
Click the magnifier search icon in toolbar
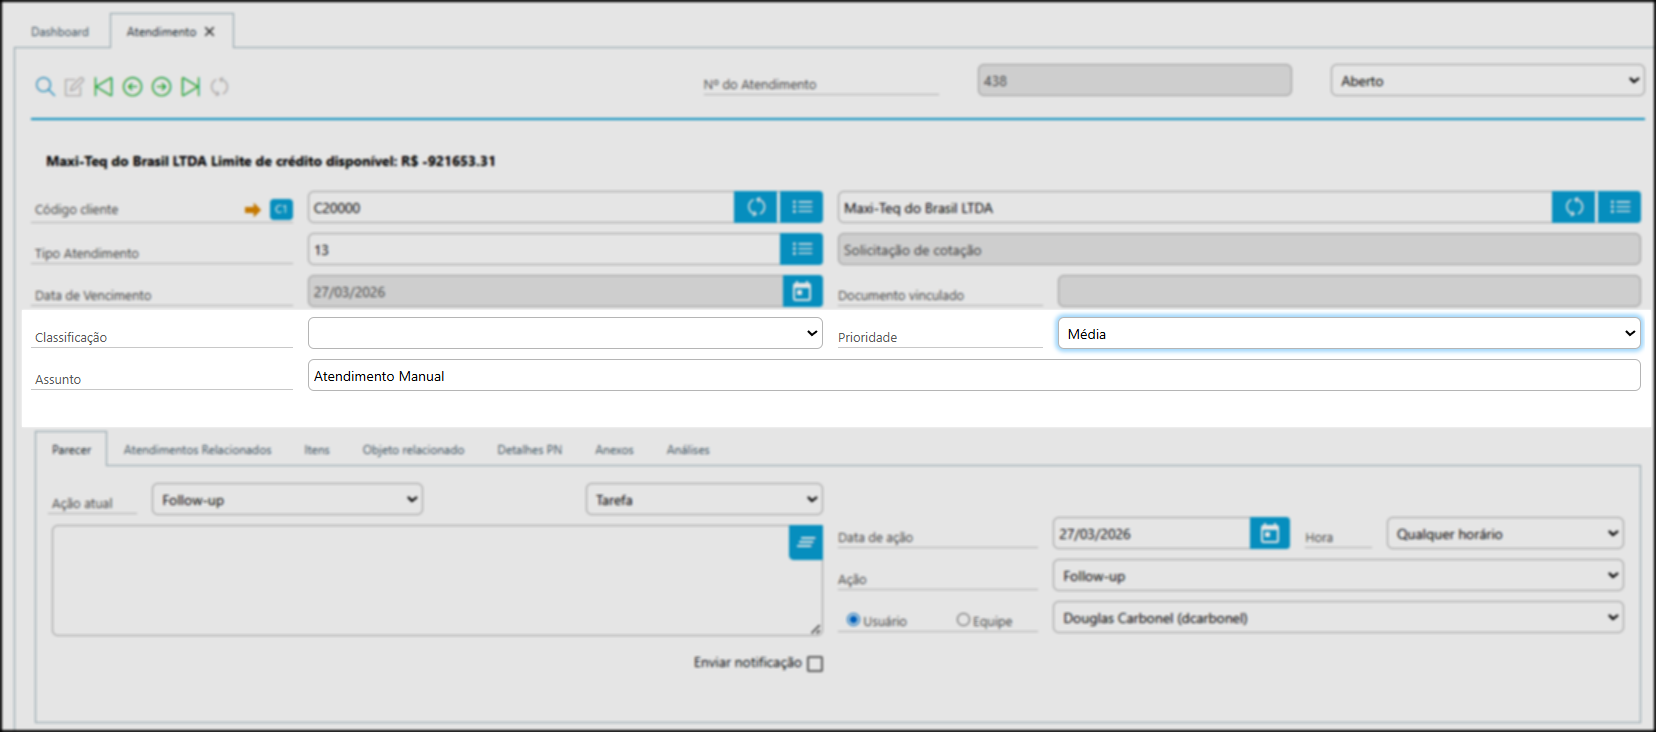tap(45, 87)
